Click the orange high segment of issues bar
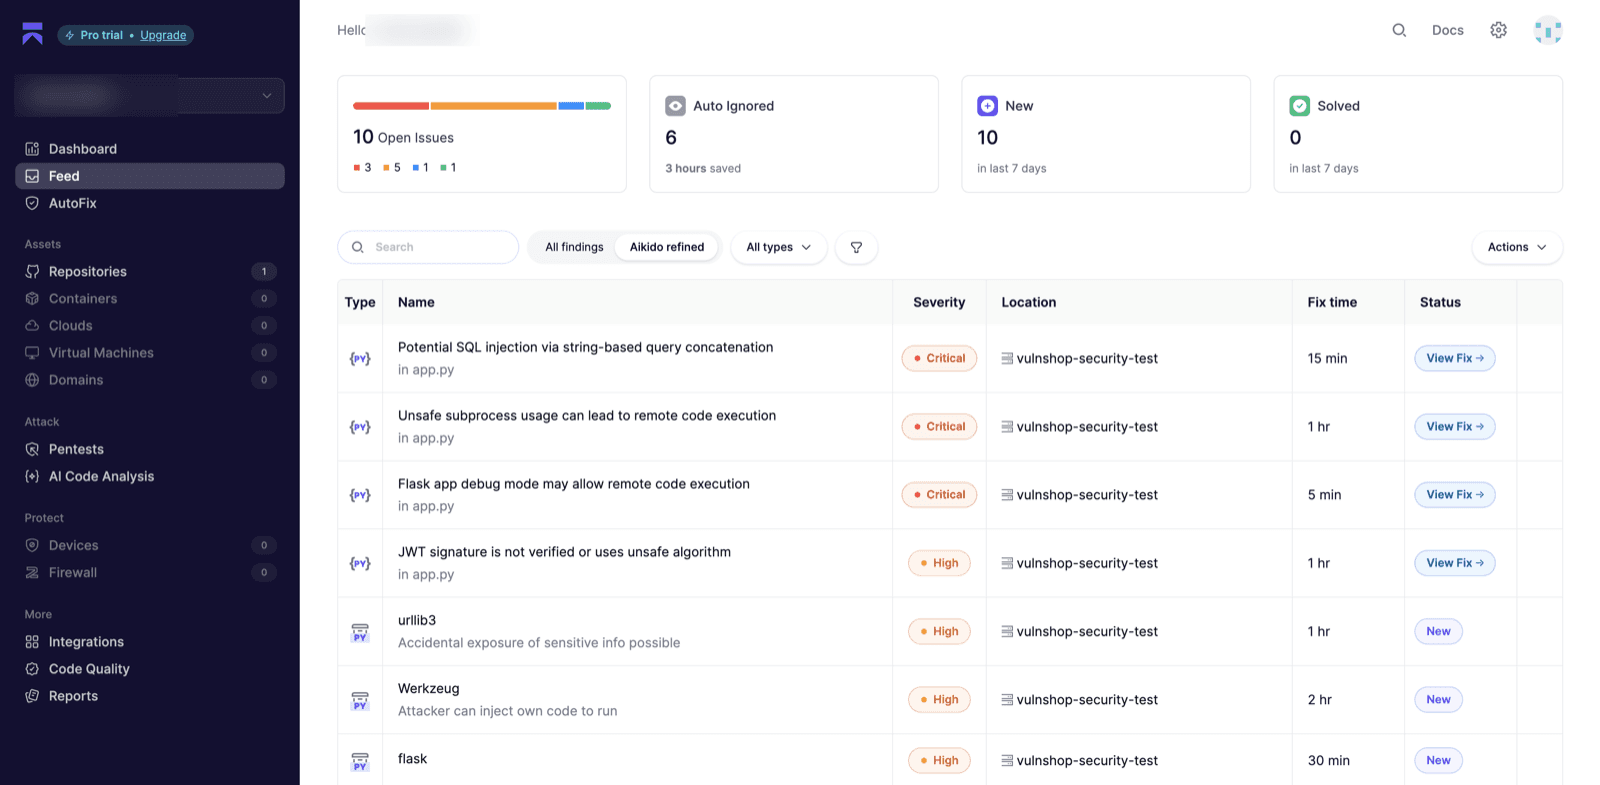Image resolution: width=1600 pixels, height=785 pixels. pos(494,106)
